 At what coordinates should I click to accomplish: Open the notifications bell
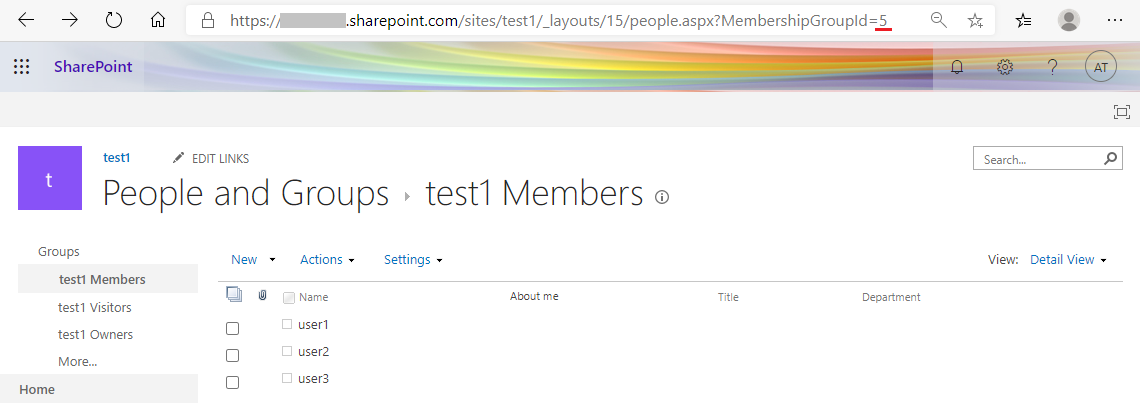pyautogui.click(x=958, y=67)
